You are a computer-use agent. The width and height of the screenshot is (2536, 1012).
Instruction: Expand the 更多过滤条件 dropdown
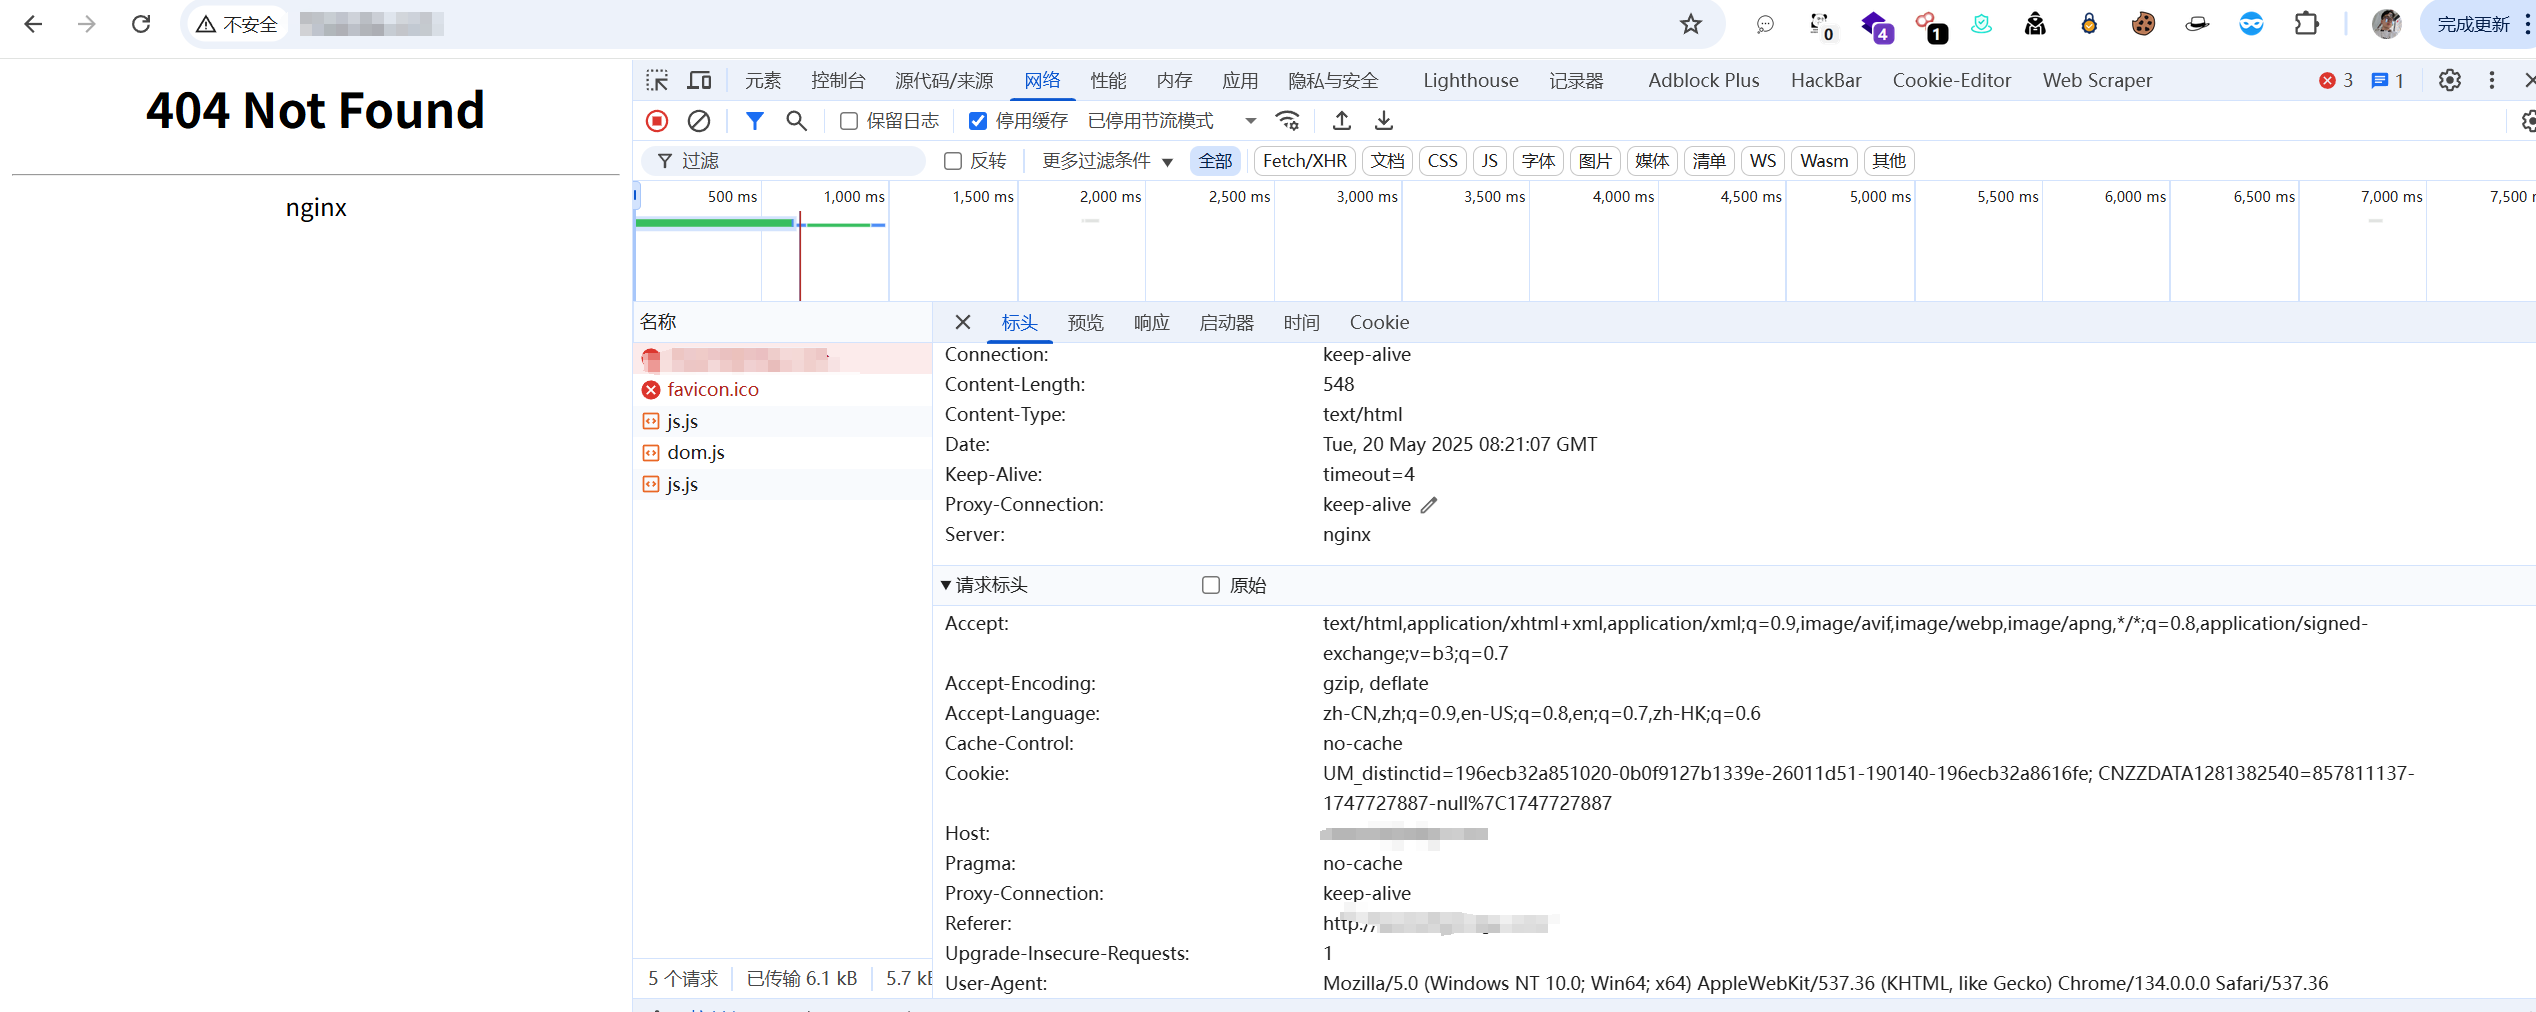pos(1107,161)
